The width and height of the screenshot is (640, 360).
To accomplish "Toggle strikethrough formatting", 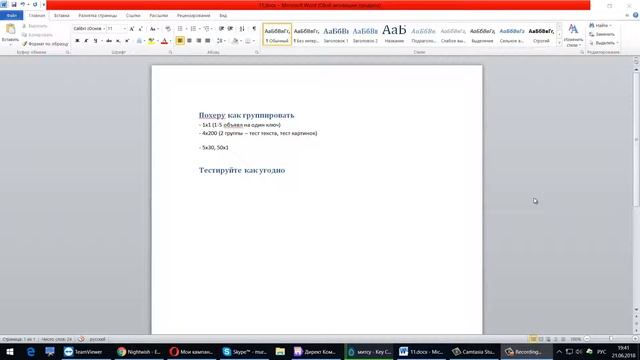I will point(109,41).
